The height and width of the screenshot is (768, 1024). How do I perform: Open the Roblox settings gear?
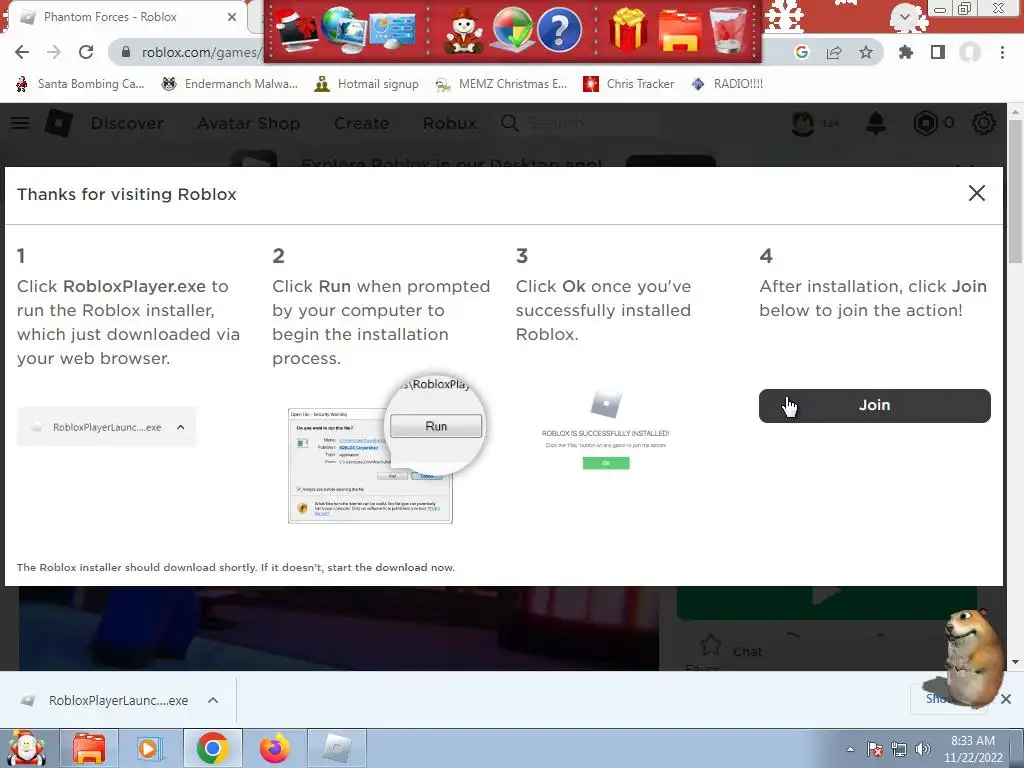984,123
